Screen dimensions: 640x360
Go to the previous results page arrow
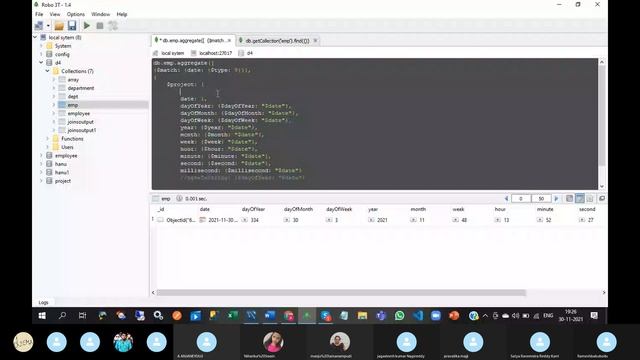[506, 198]
